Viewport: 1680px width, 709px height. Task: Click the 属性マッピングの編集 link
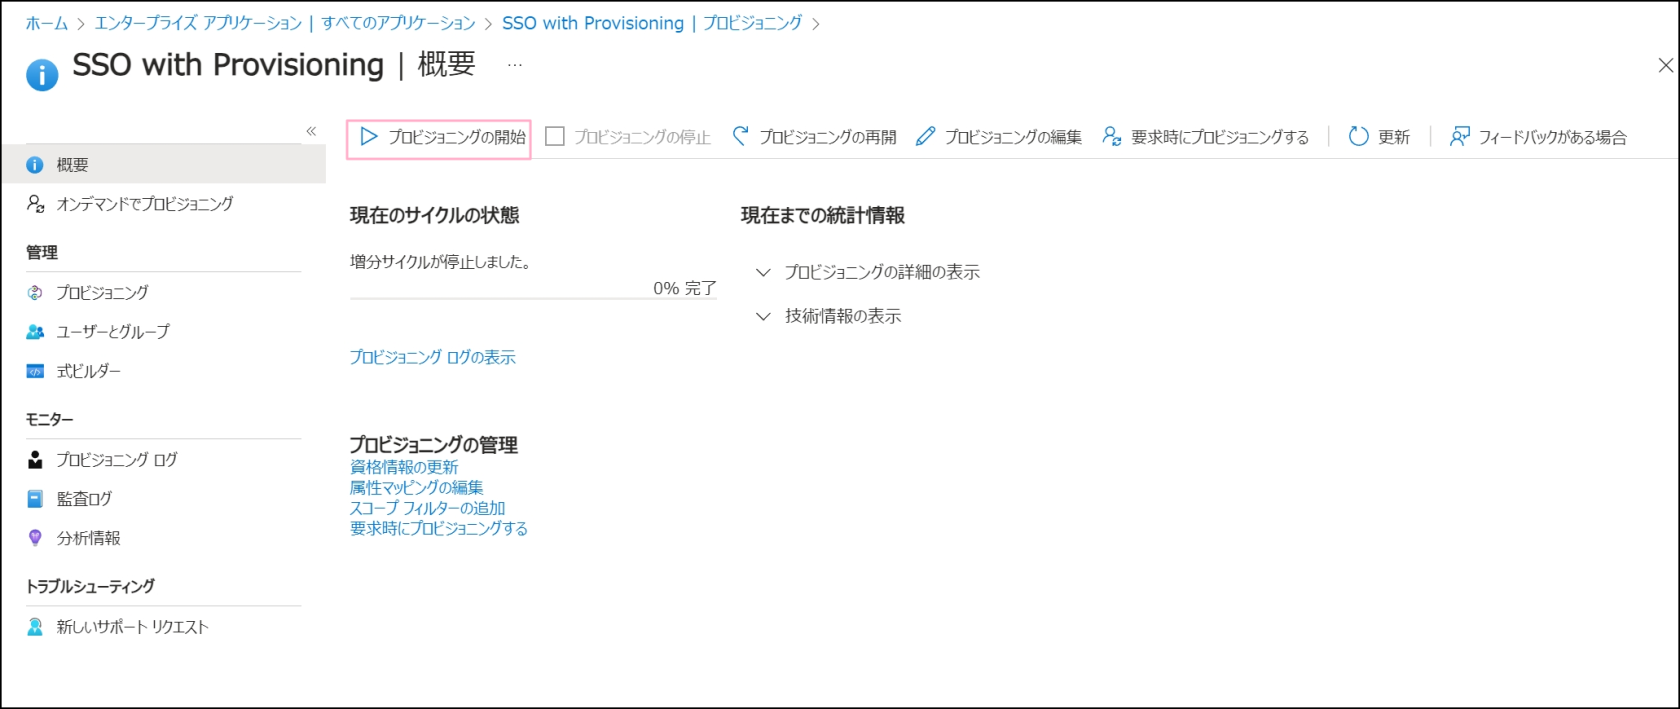416,487
